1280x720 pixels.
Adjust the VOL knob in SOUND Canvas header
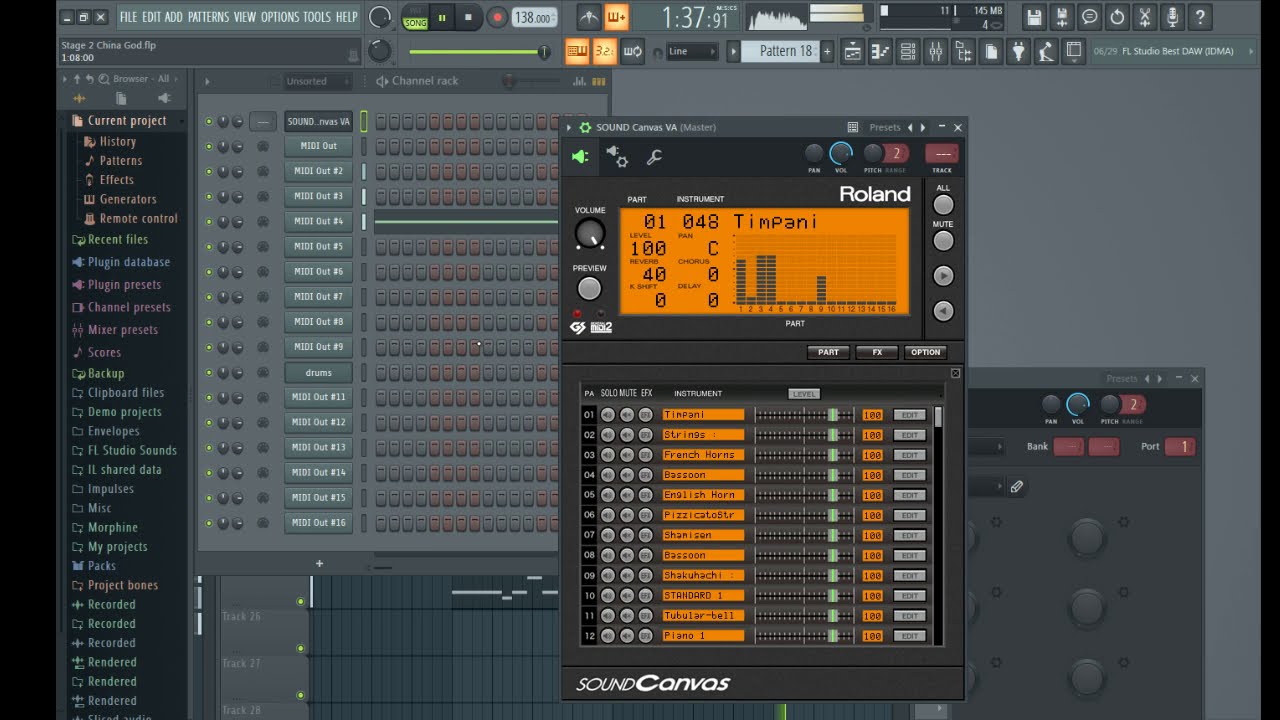841,153
